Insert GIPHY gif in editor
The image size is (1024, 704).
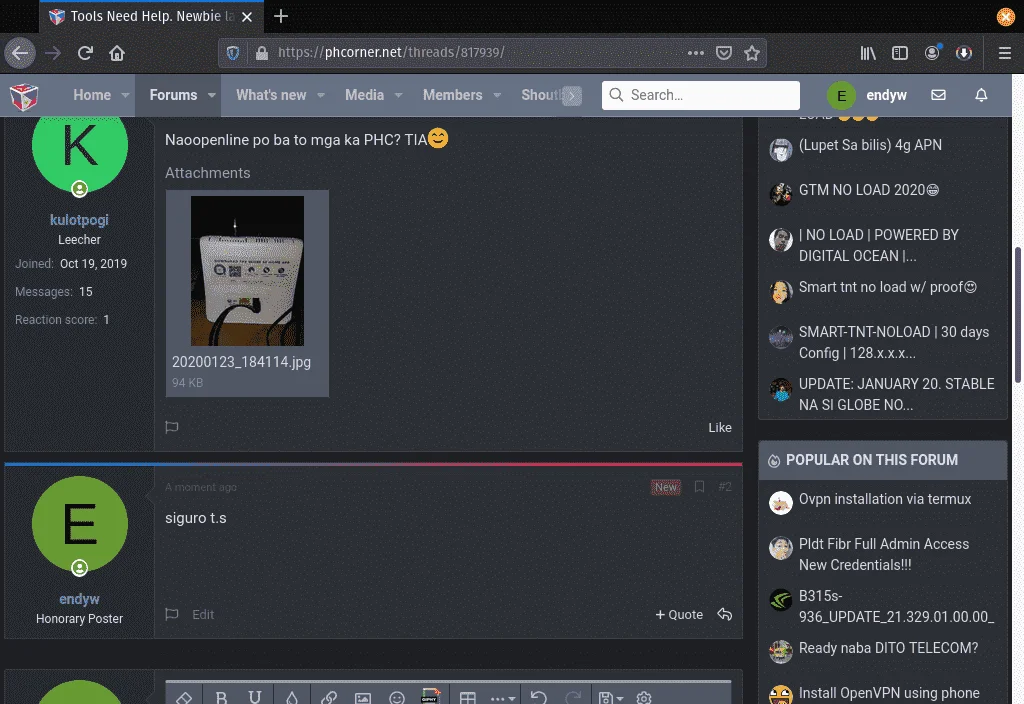click(x=430, y=696)
